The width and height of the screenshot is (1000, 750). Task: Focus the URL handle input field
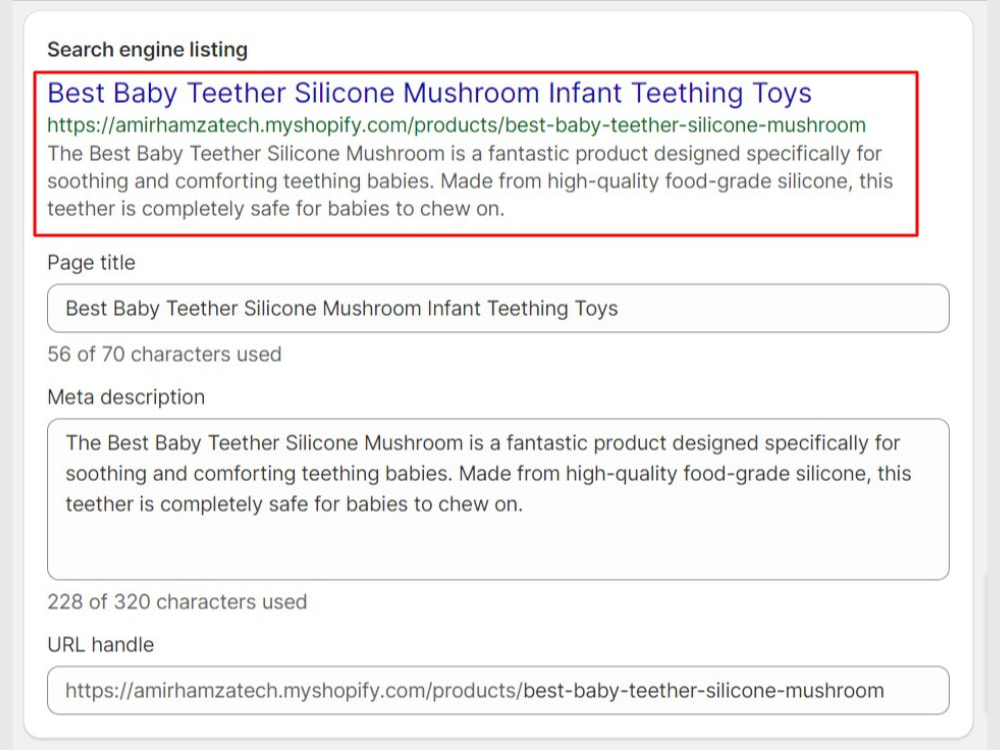pos(498,690)
